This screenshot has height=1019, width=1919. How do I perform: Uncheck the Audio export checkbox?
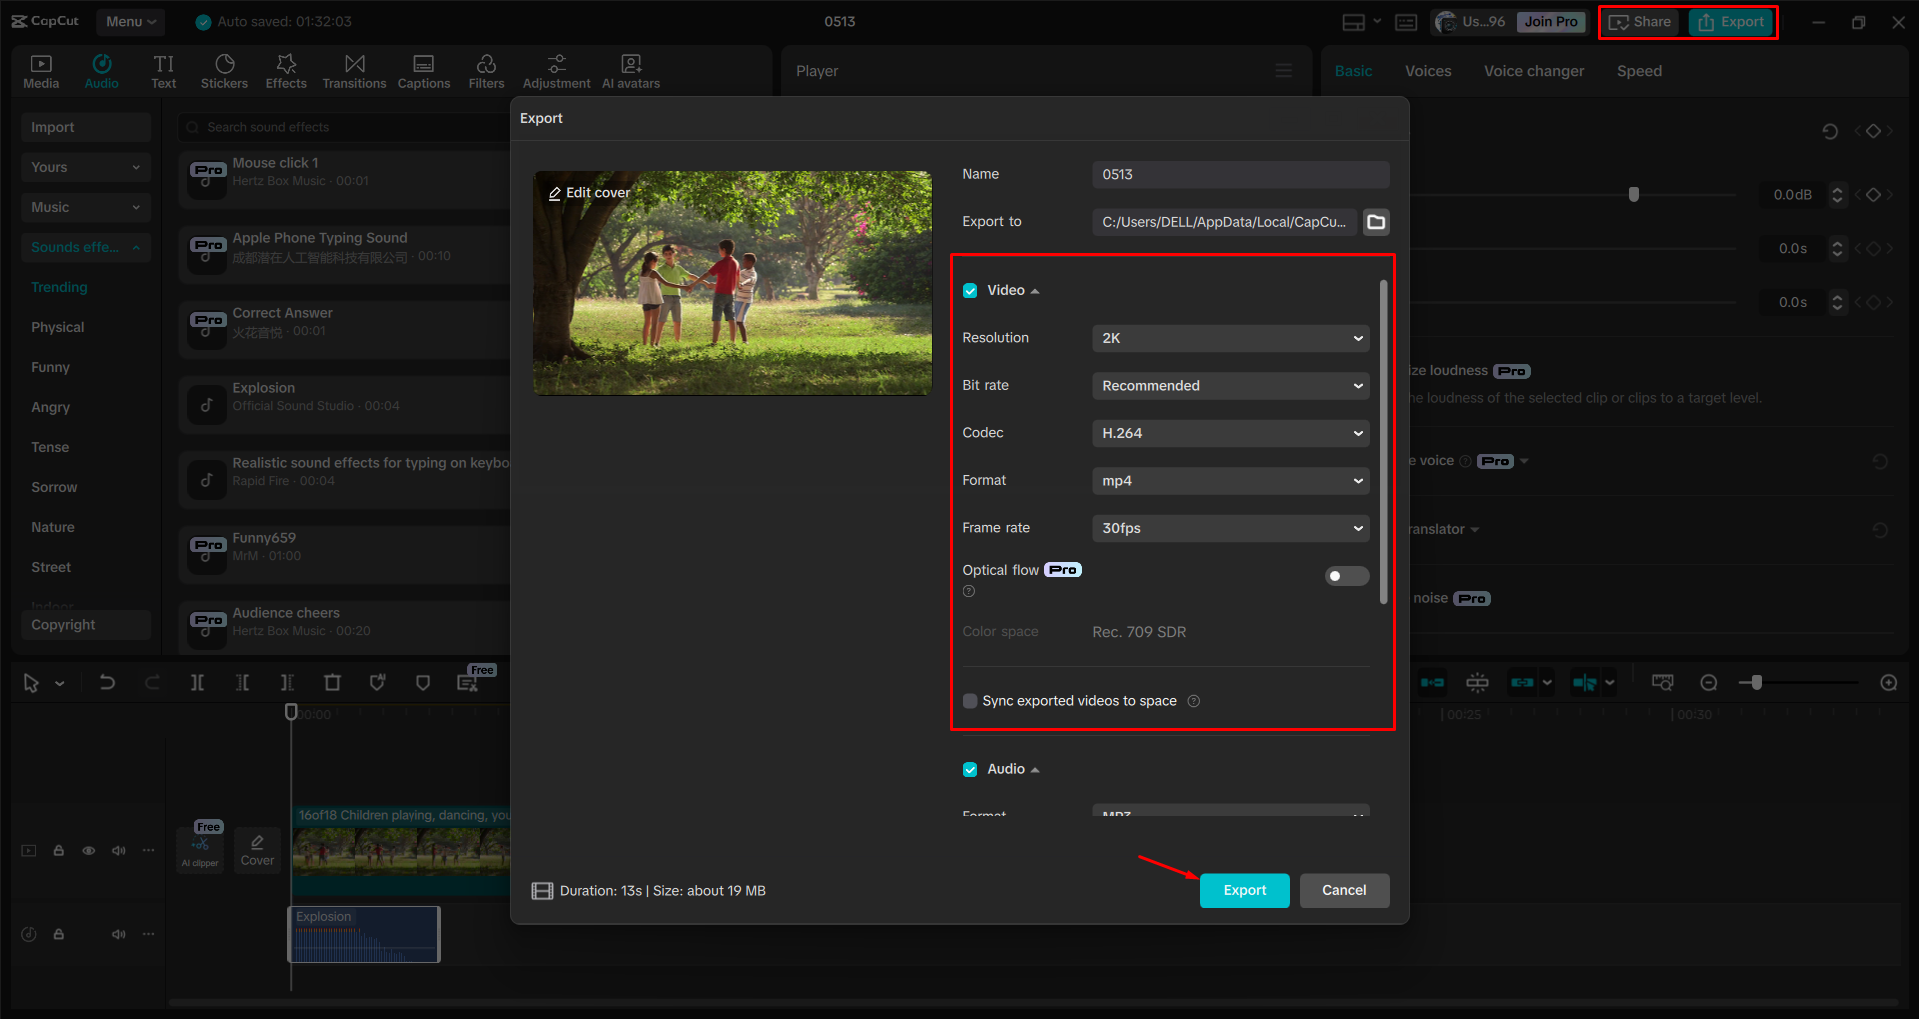pyautogui.click(x=969, y=769)
